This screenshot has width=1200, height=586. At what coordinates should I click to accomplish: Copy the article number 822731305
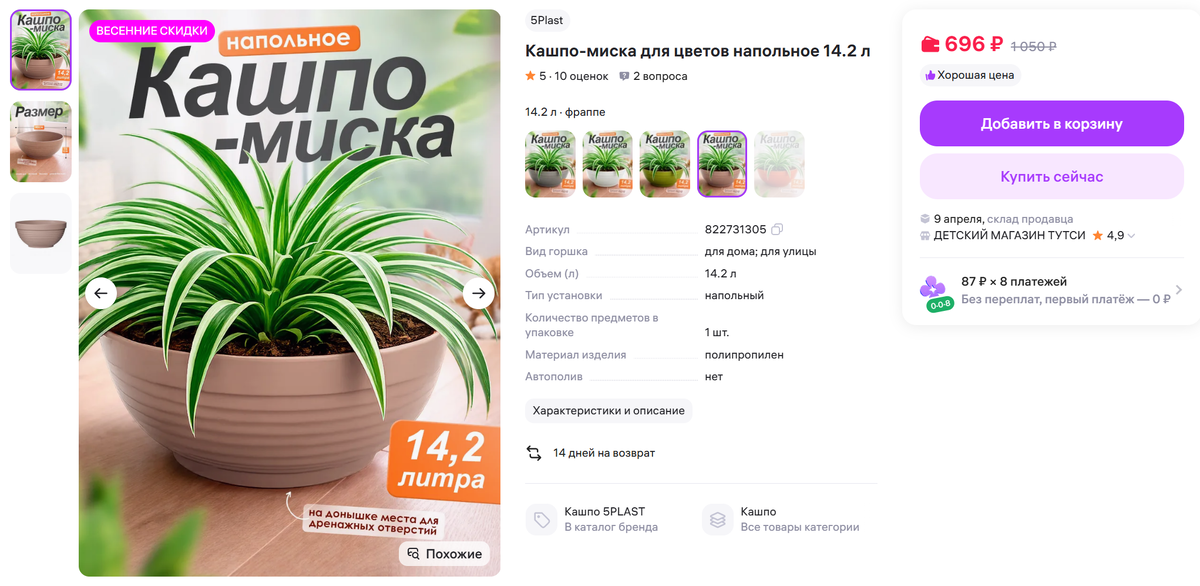[x=777, y=229]
